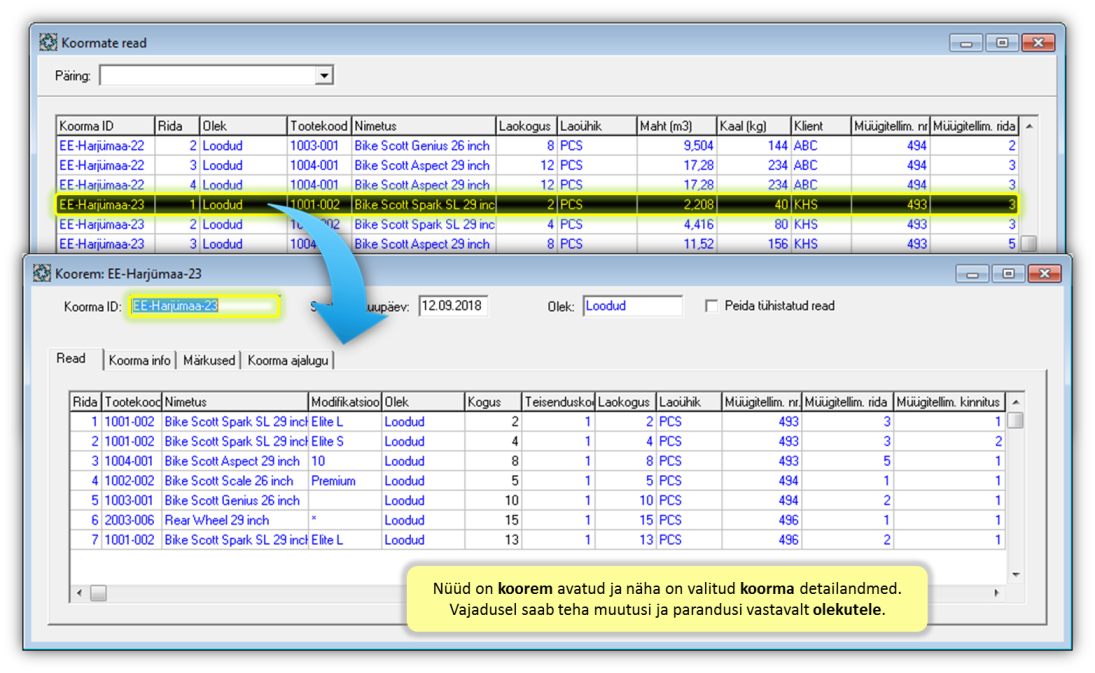Click the Laokogus cell showing 15
1095x673 pixels.
pyautogui.click(x=626, y=520)
